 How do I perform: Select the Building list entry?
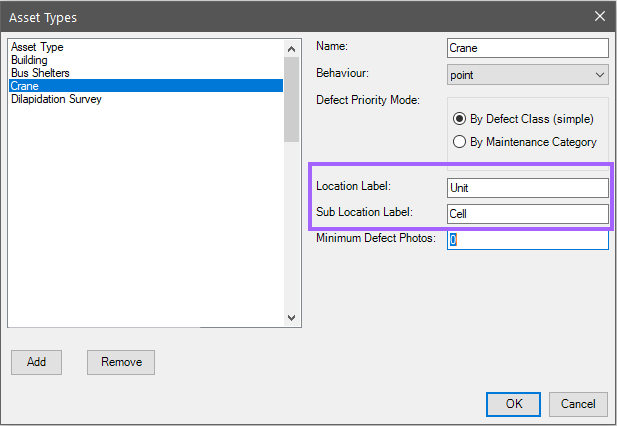pos(29,61)
